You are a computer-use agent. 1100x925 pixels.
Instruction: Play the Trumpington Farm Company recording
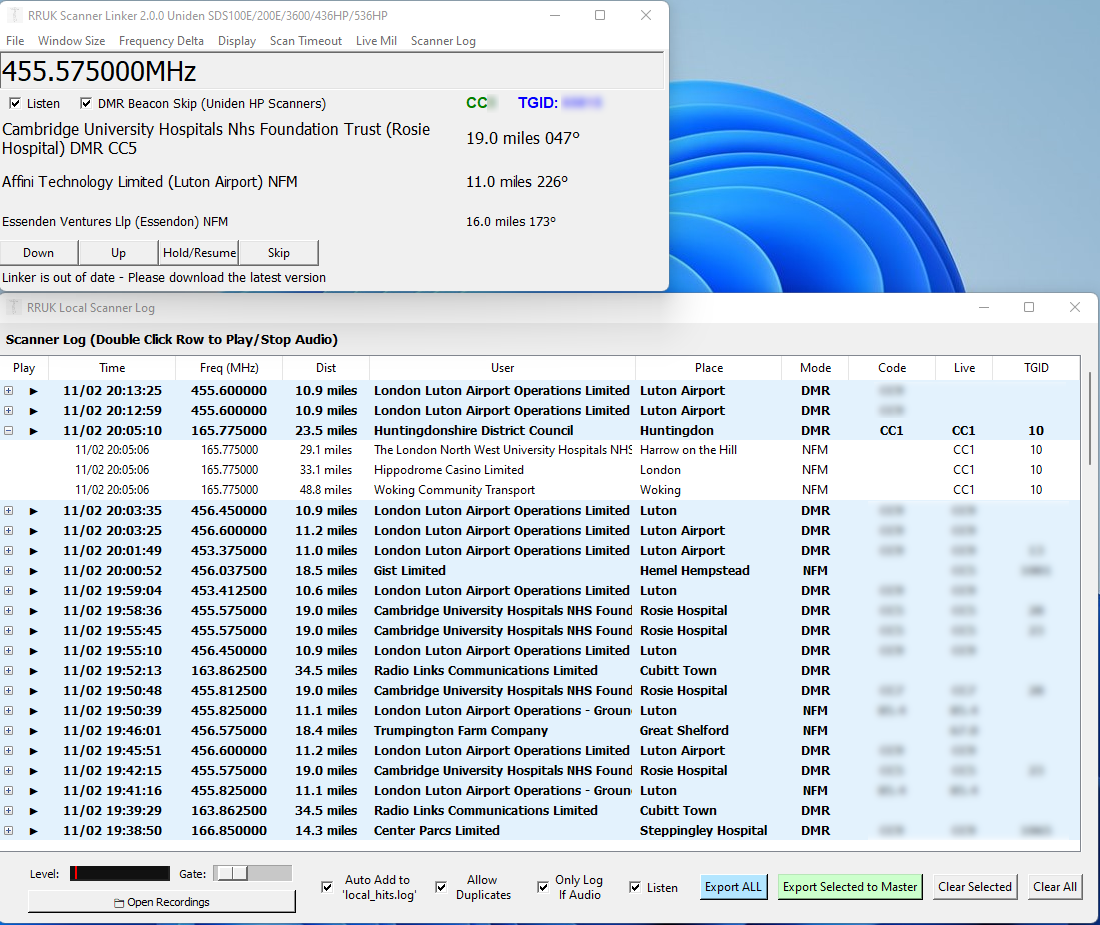click(34, 730)
